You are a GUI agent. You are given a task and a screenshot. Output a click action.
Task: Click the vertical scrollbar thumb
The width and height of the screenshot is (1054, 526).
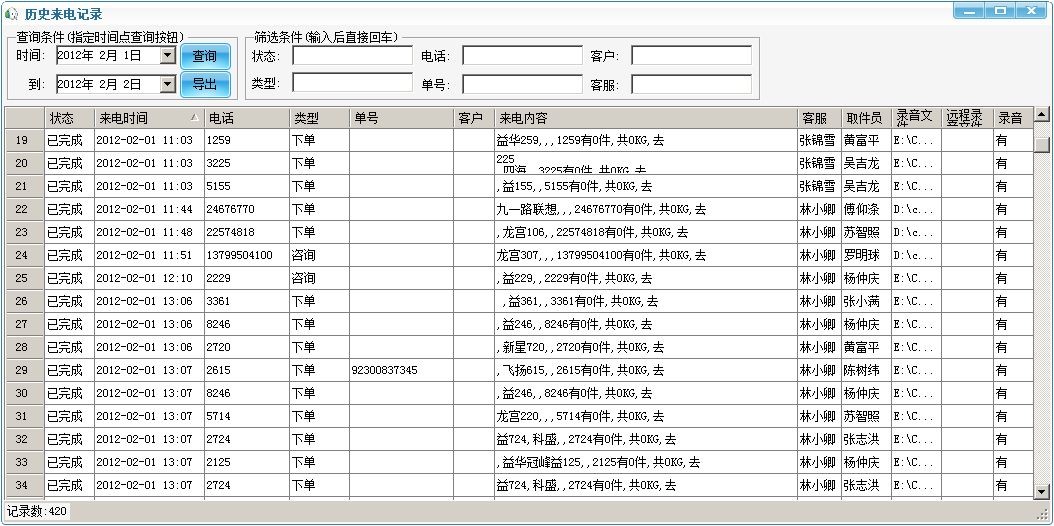pyautogui.click(x=1042, y=144)
